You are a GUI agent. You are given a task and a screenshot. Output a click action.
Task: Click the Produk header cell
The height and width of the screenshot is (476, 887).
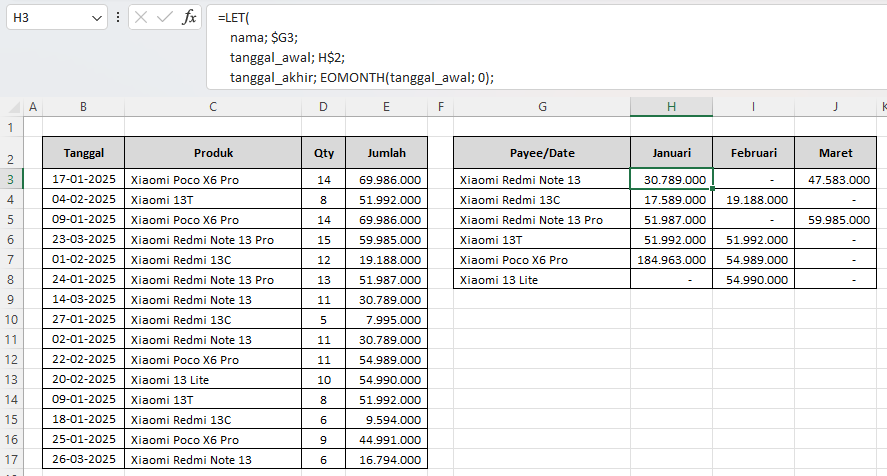tap(213, 153)
